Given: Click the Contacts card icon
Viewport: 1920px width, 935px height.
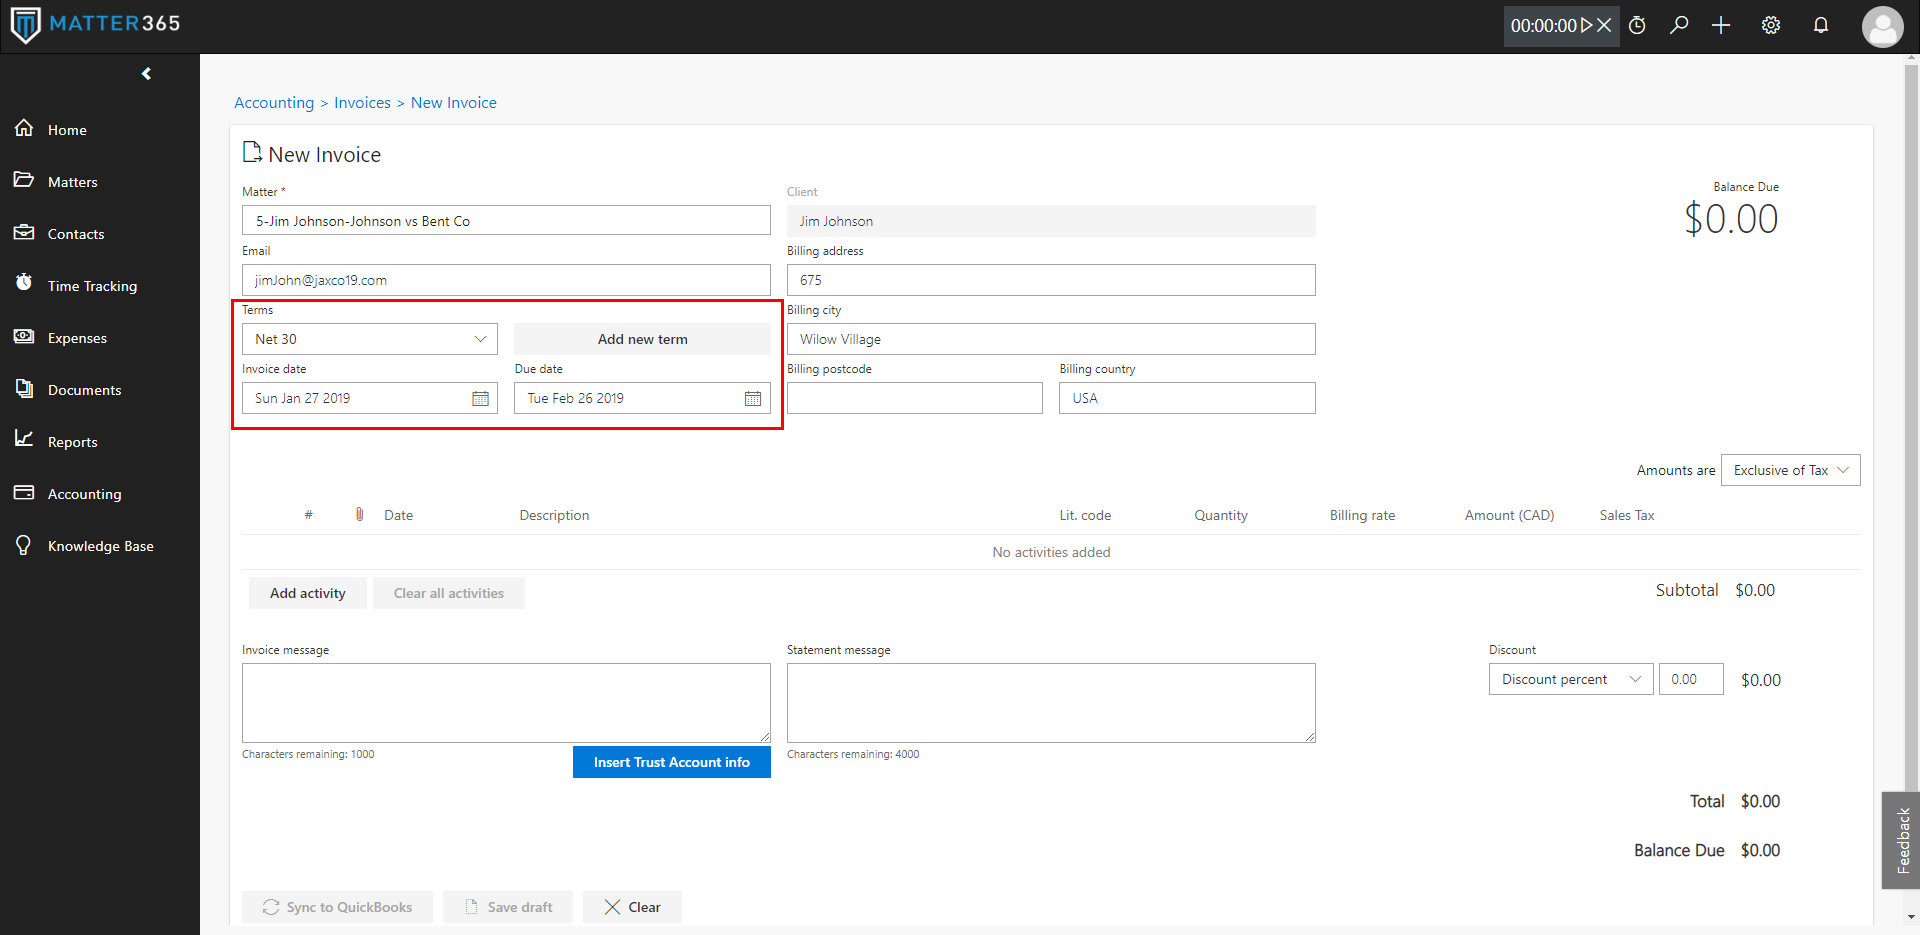Looking at the screenshot, I should point(24,233).
